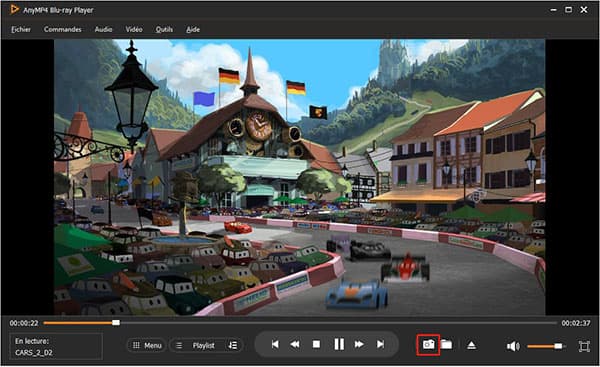
Task: Toggle fullscreen mode icon
Action: coord(584,346)
